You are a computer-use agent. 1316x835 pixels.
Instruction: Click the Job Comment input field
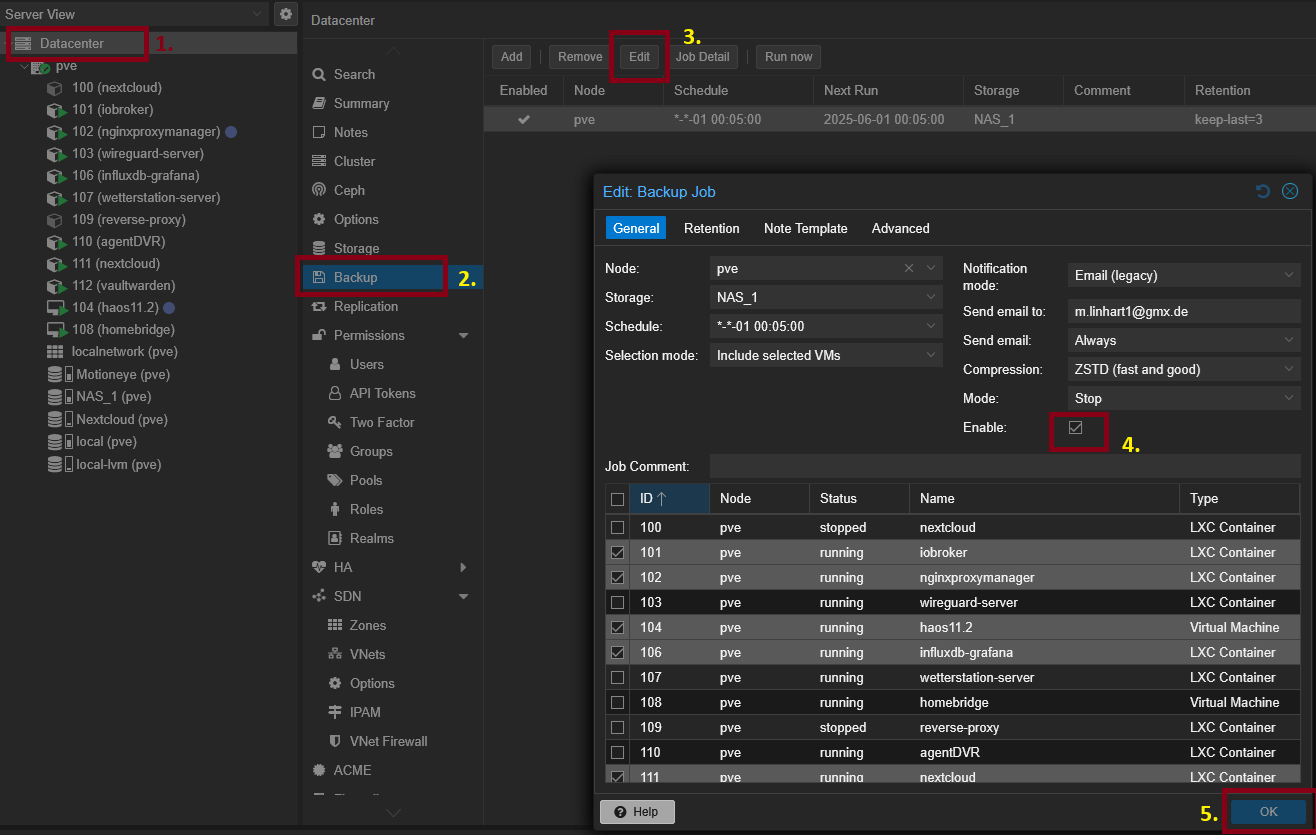(x=1004, y=466)
